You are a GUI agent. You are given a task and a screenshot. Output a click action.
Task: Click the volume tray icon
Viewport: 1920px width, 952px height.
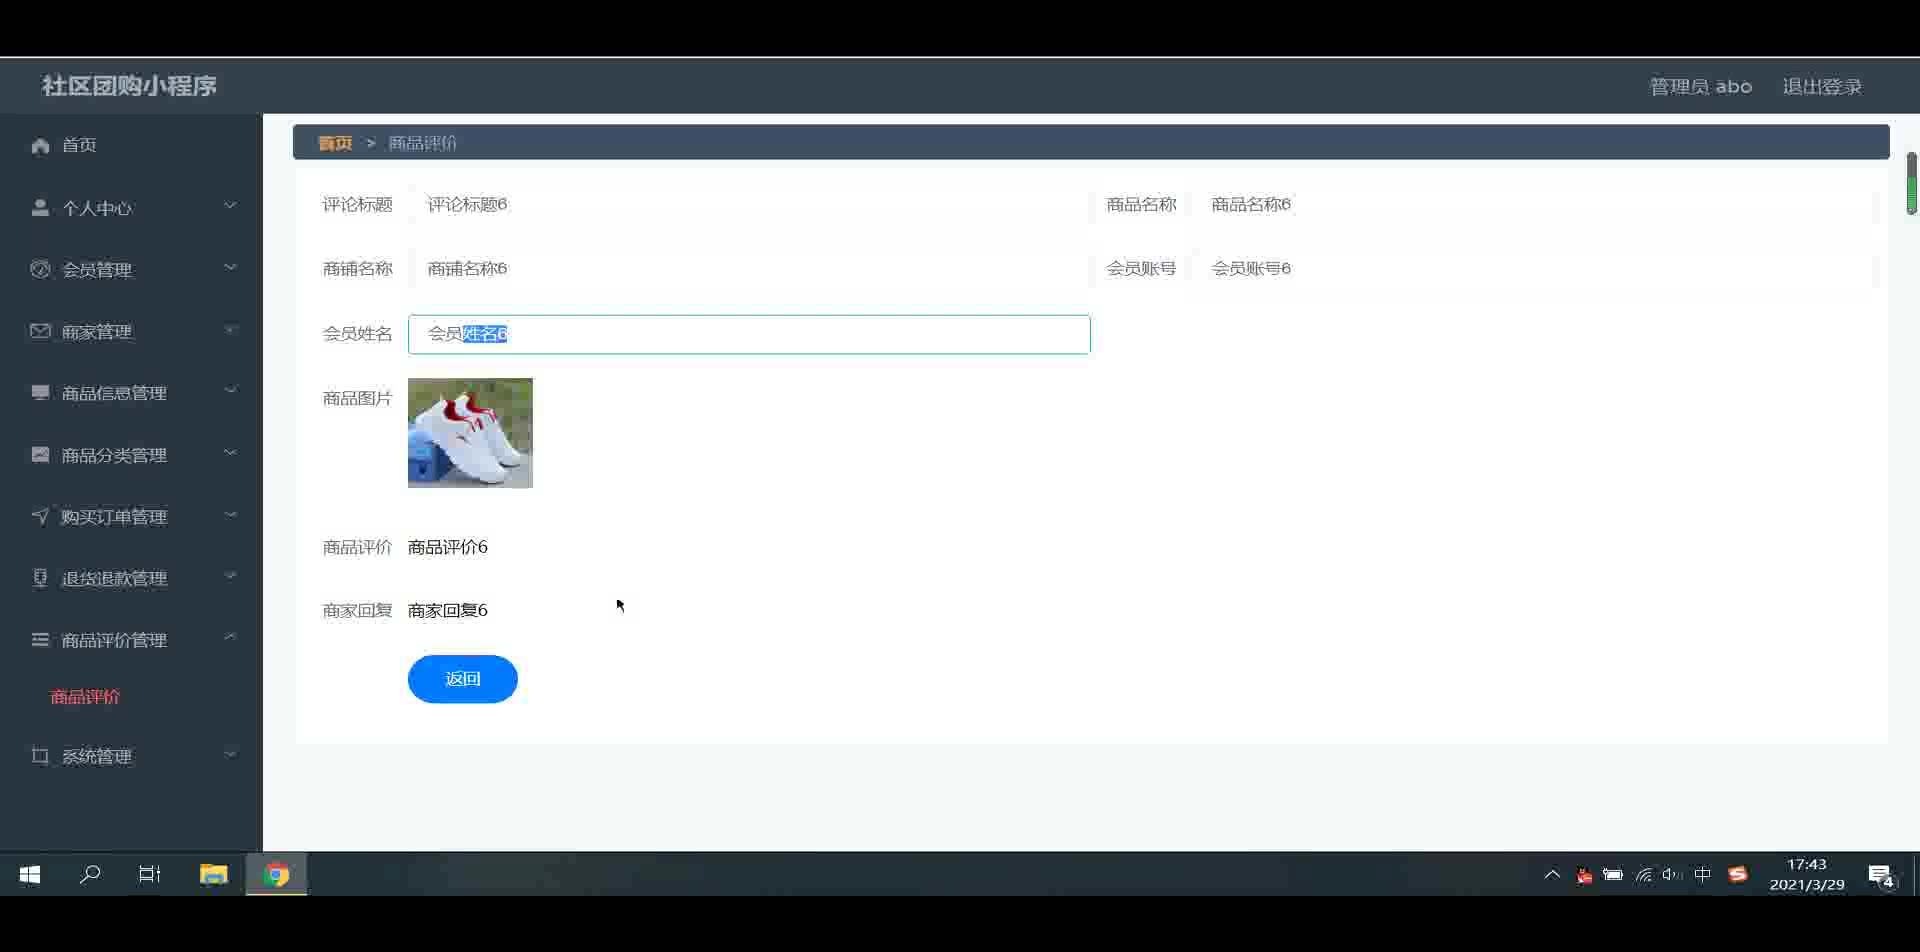(x=1671, y=875)
